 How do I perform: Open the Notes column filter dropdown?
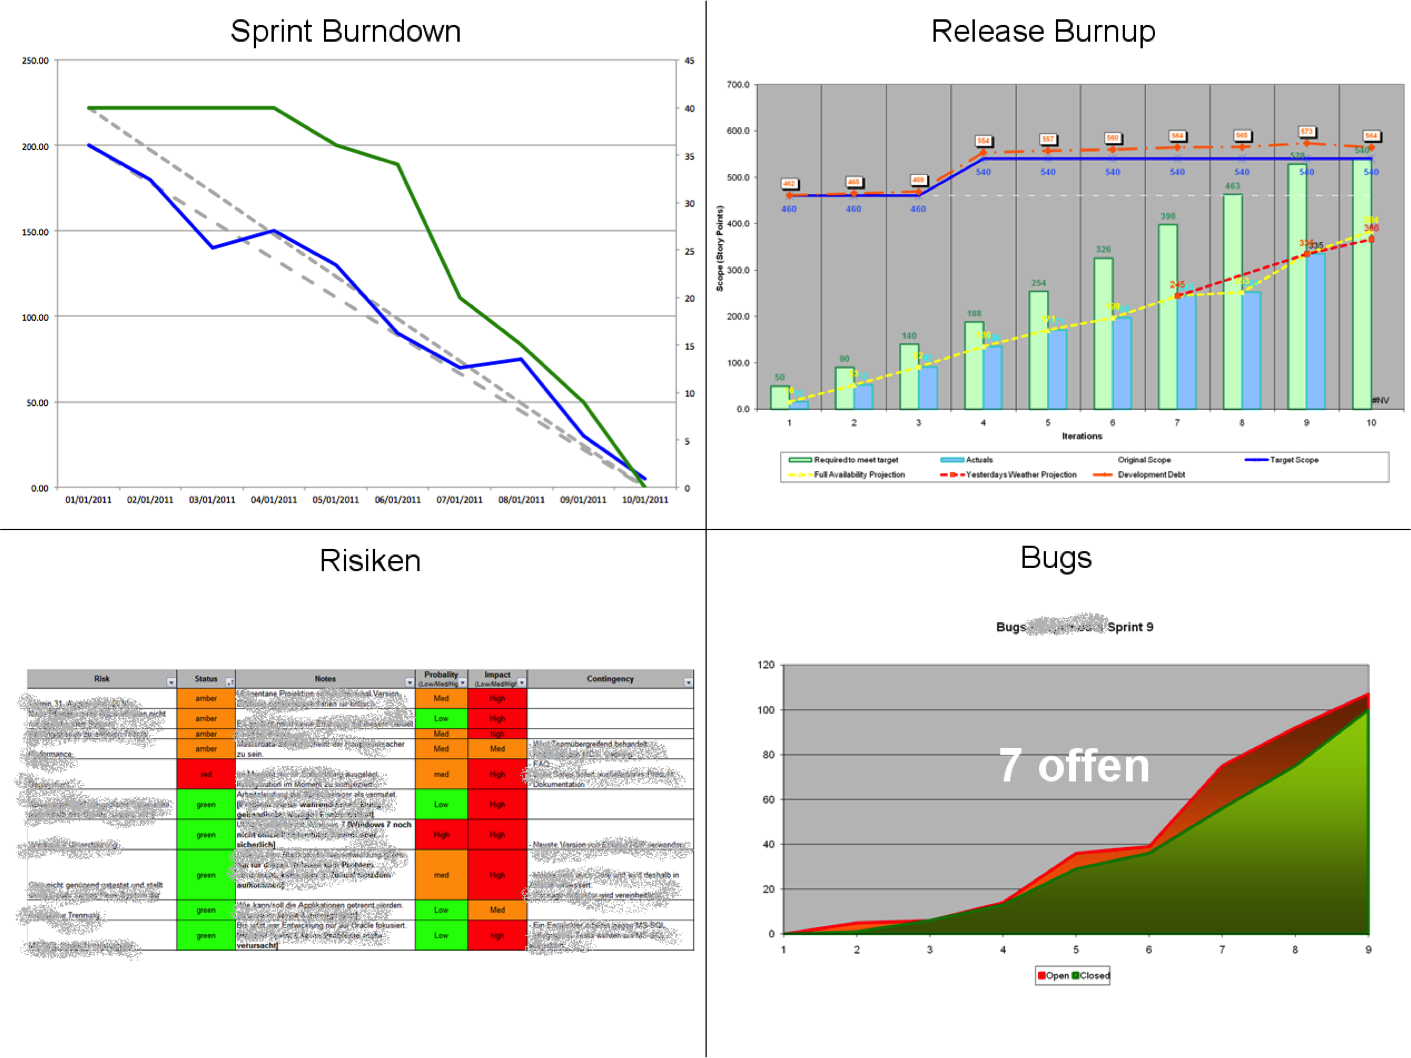(409, 682)
